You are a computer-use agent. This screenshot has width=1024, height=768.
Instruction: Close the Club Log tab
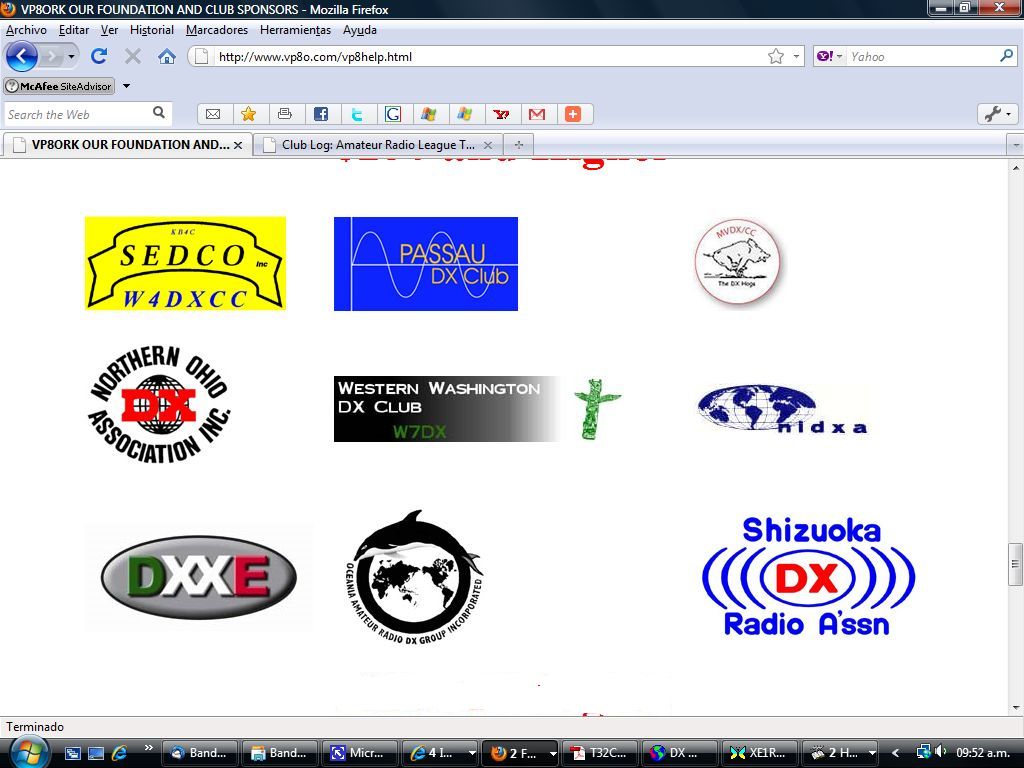[x=488, y=145]
